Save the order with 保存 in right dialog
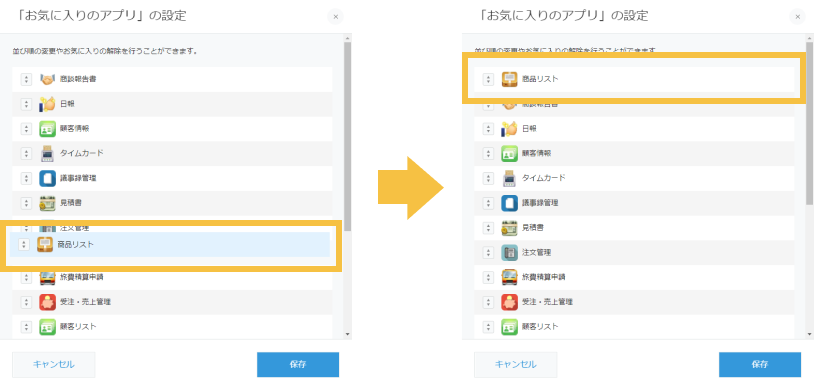The width and height of the screenshot is (814, 390). point(760,365)
